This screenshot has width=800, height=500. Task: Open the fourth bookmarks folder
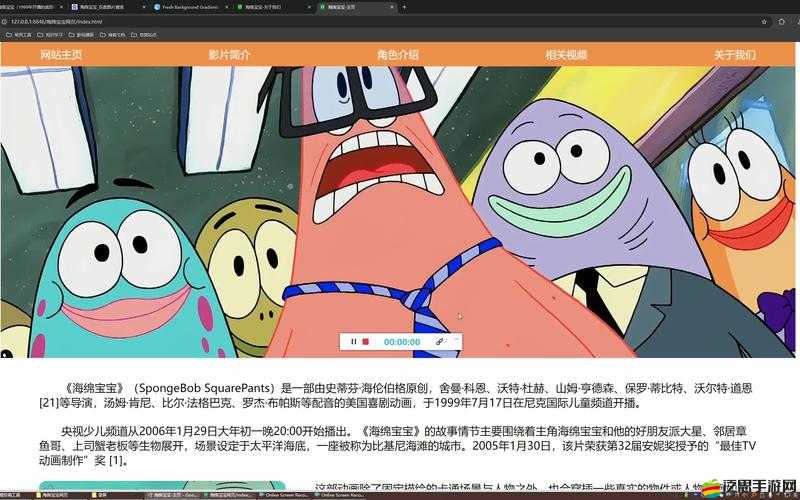point(113,35)
